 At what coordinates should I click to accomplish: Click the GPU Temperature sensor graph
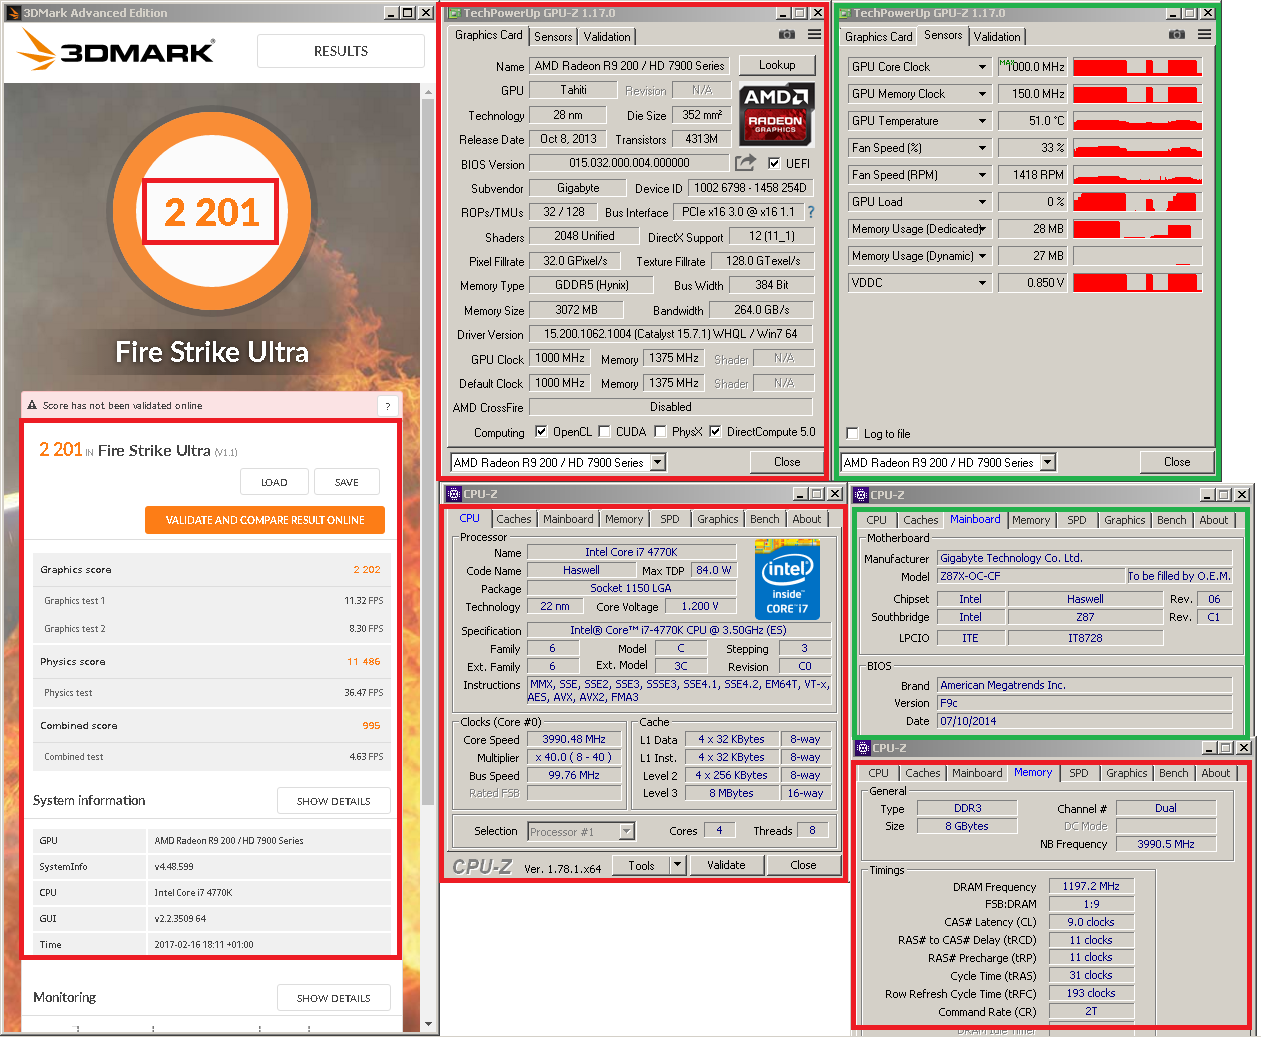[x=1137, y=121]
